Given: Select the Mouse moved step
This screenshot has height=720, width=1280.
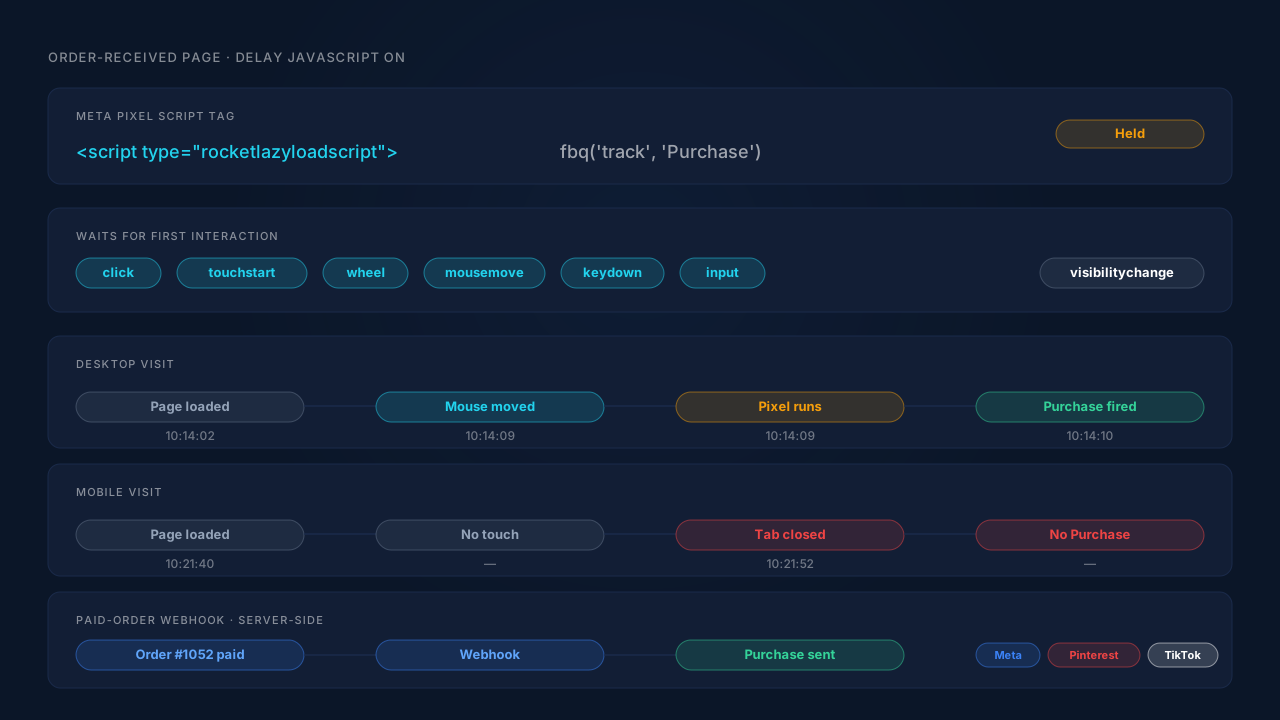Looking at the screenshot, I should pyautogui.click(x=490, y=407).
